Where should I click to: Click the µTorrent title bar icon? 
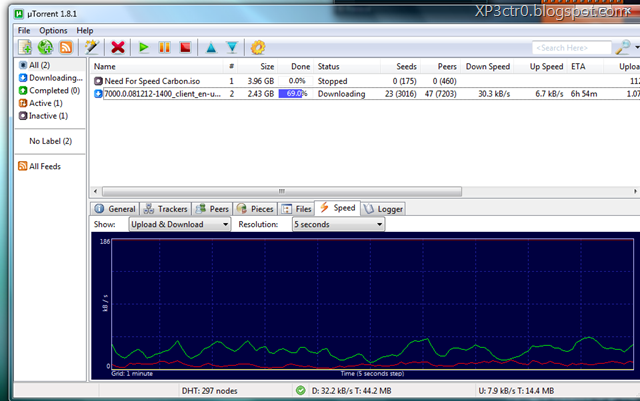[19, 14]
